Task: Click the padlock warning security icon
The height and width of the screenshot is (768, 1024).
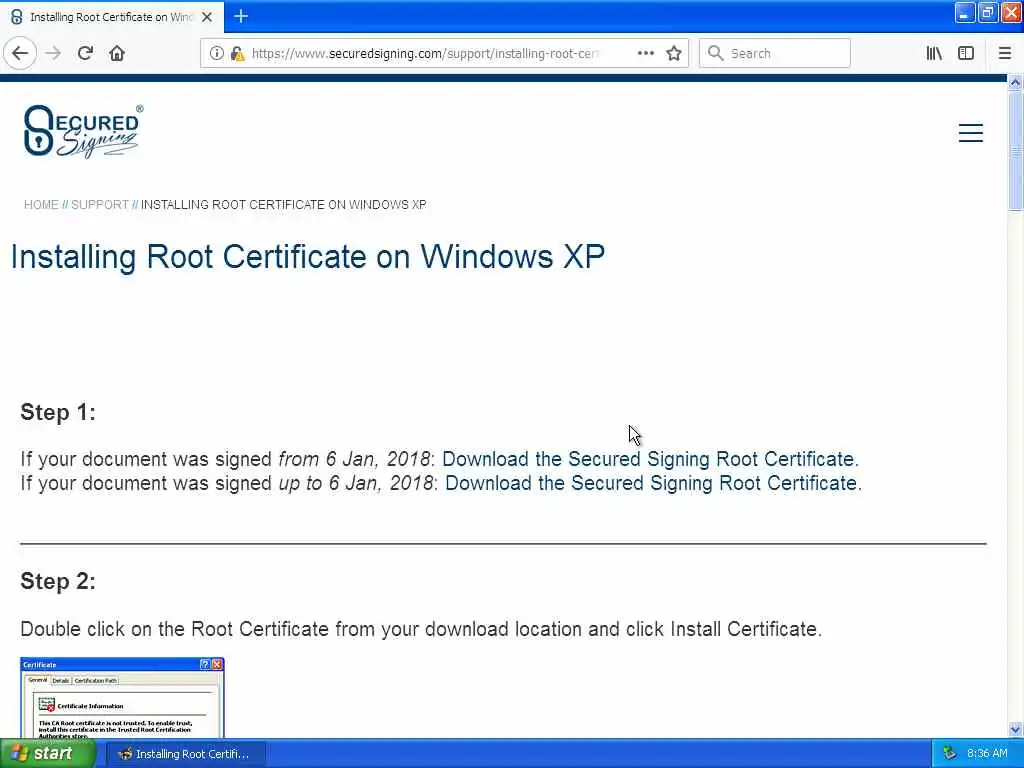Action: pos(238,54)
